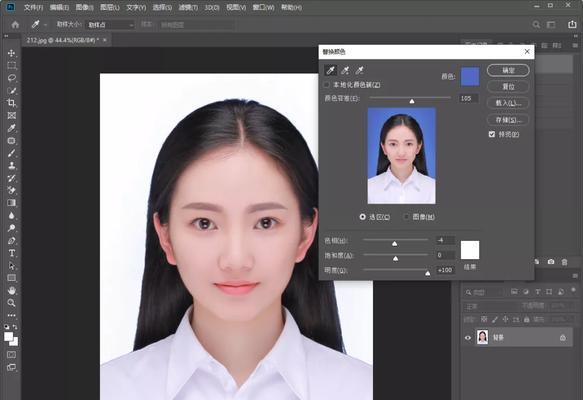Toggle the Preview checkbox
The width and height of the screenshot is (583, 400).
point(492,134)
